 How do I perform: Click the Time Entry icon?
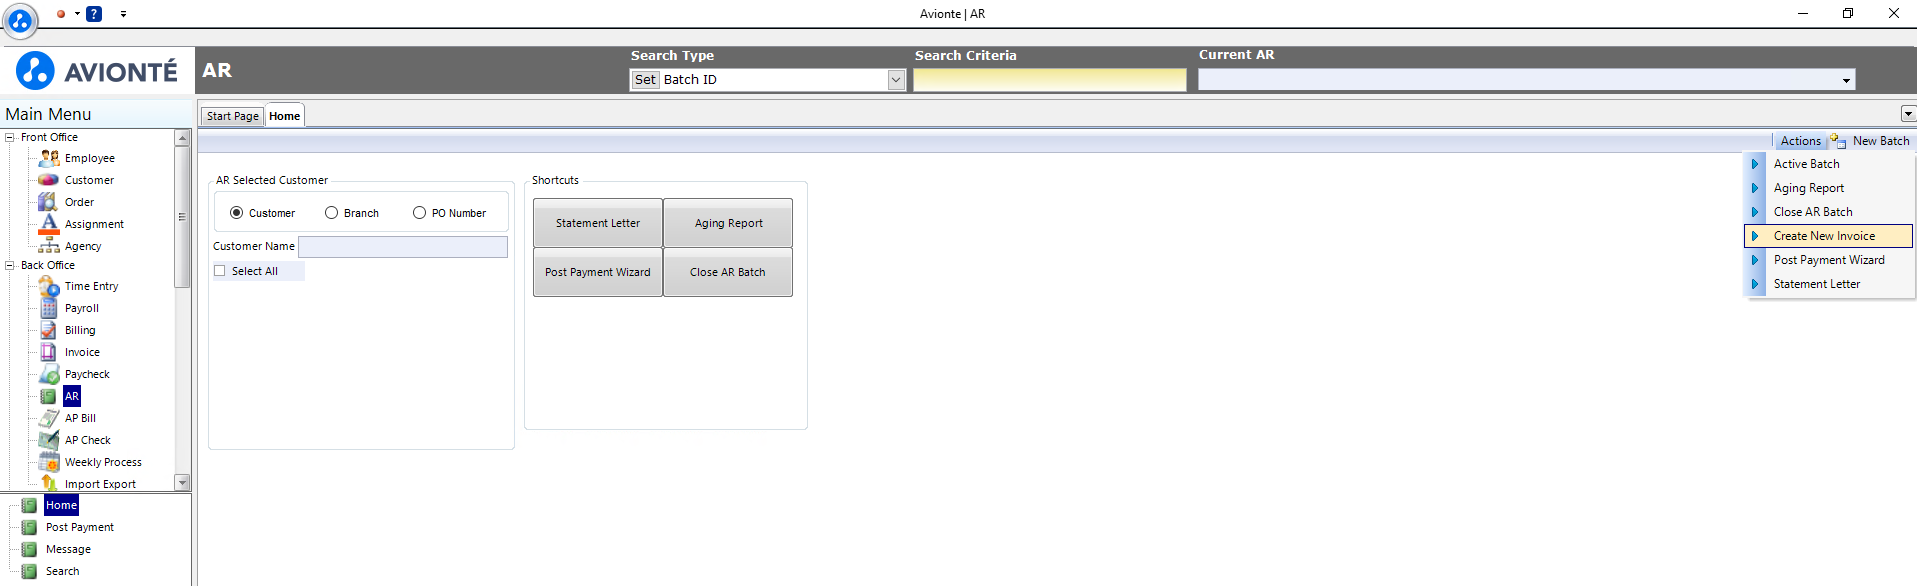pyautogui.click(x=49, y=287)
